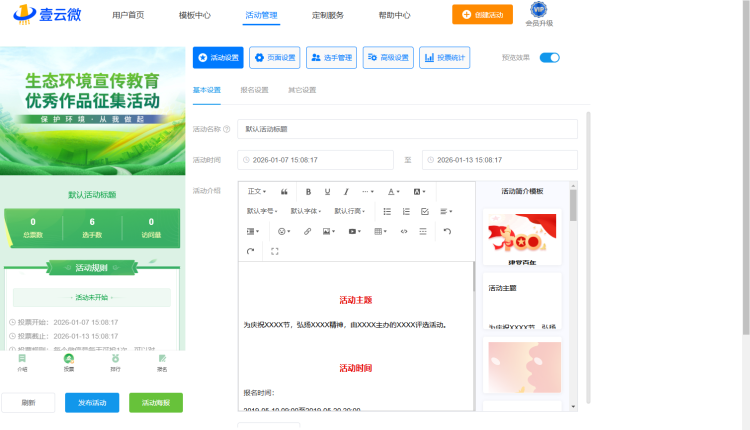The image size is (750, 430).
Task: Switch to the 报名设置 tab
Action: [x=254, y=90]
